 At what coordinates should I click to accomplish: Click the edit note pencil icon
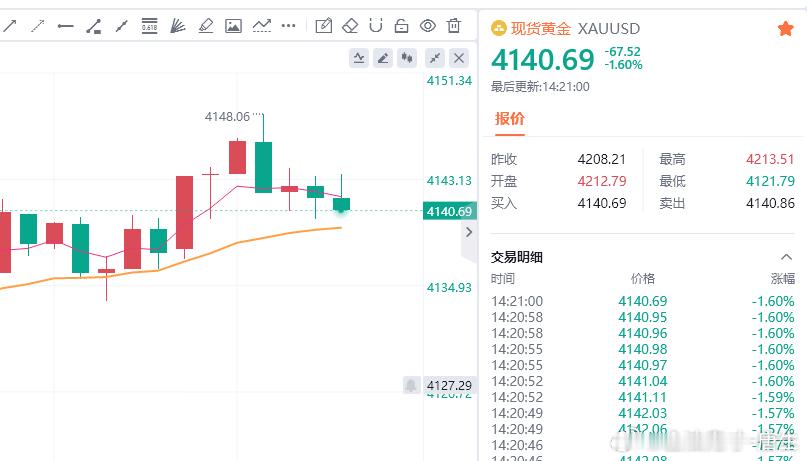tap(324, 25)
